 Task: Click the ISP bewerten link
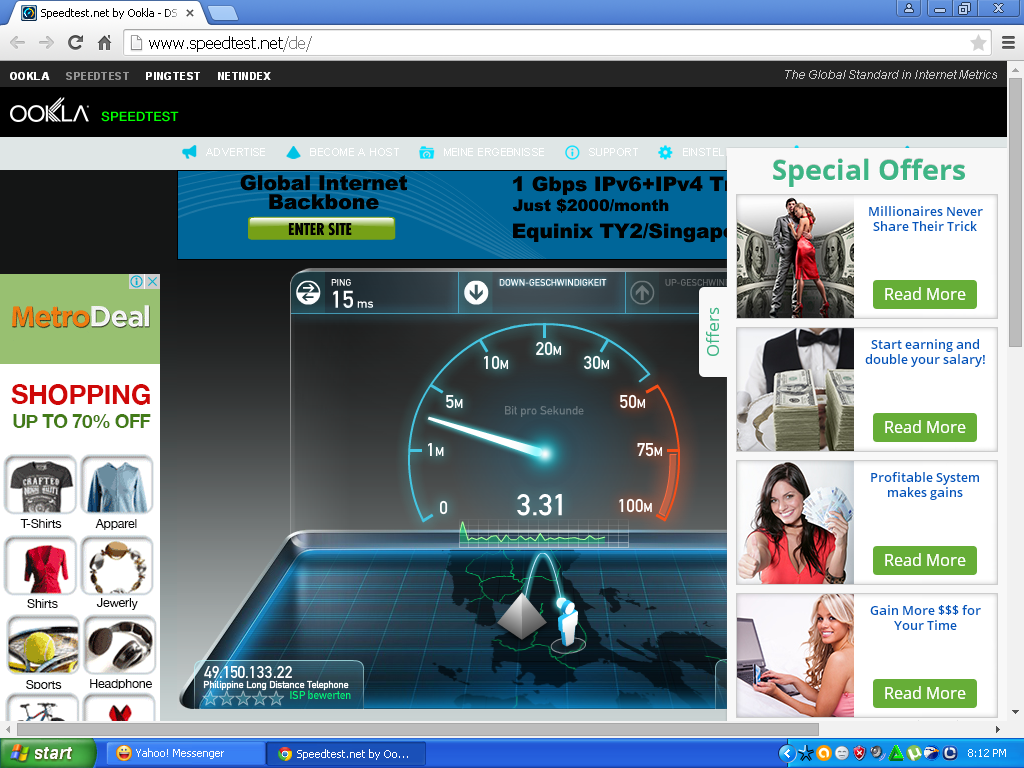coord(320,695)
